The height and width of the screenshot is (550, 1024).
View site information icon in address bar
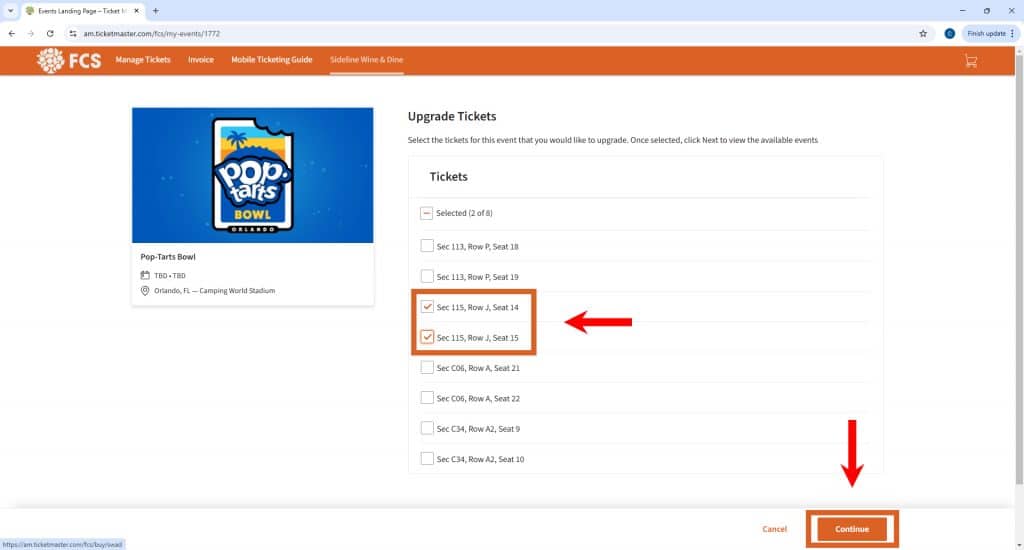(x=72, y=33)
